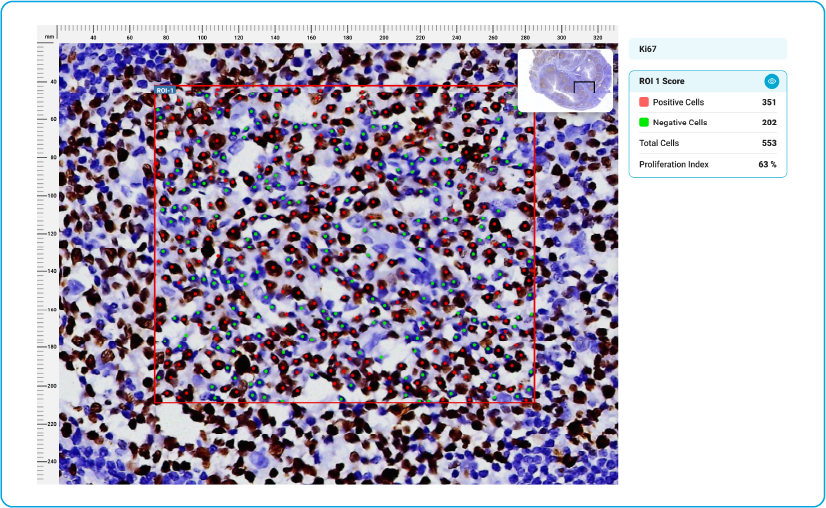The height and width of the screenshot is (508, 826).
Task: Toggle the ROI 1 Score eye icon
Action: tap(771, 82)
